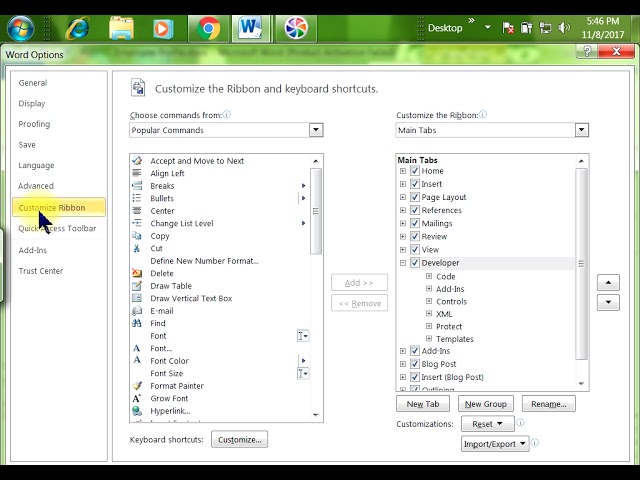Select the E-mail command icon

[x=137, y=311]
